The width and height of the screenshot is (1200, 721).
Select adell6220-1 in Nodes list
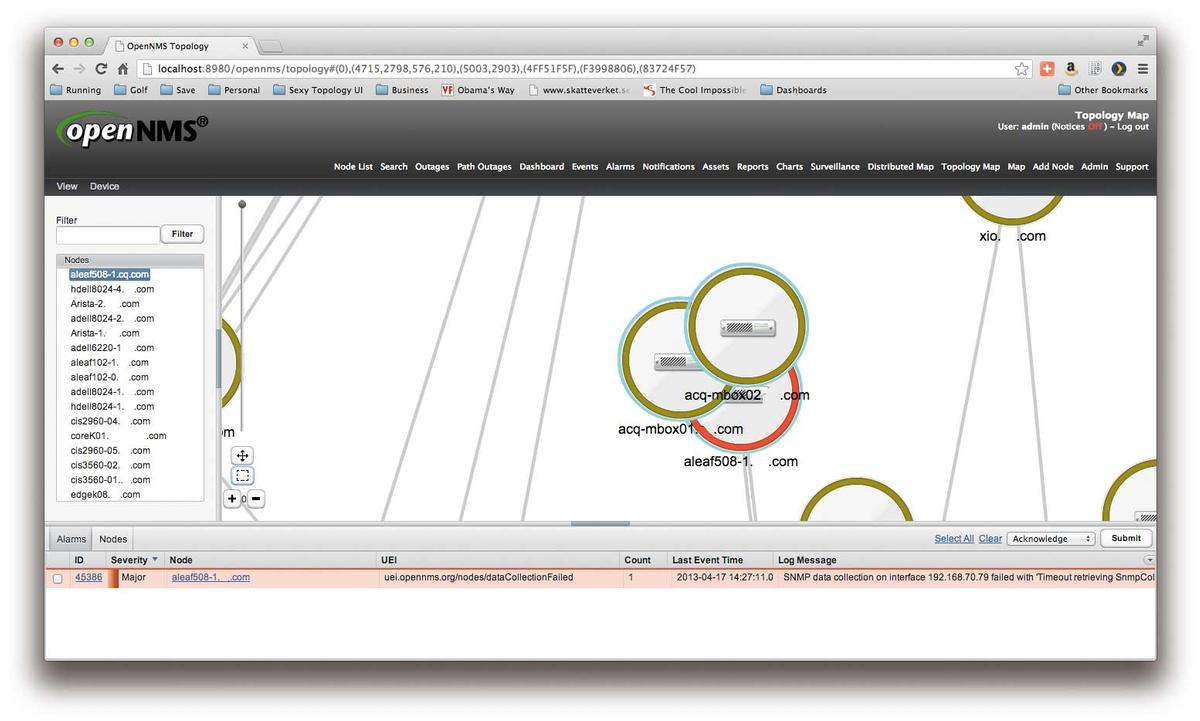(x=112, y=348)
